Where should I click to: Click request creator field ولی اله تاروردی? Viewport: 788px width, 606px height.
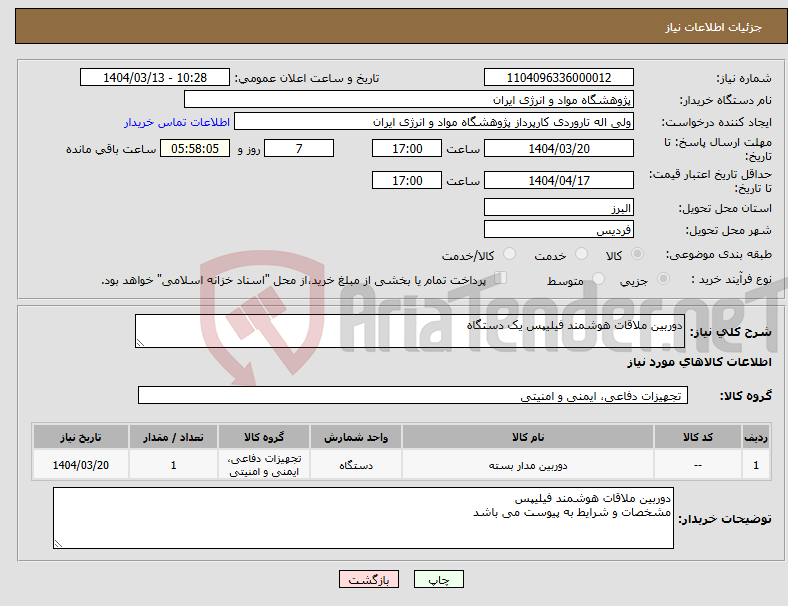434,122
